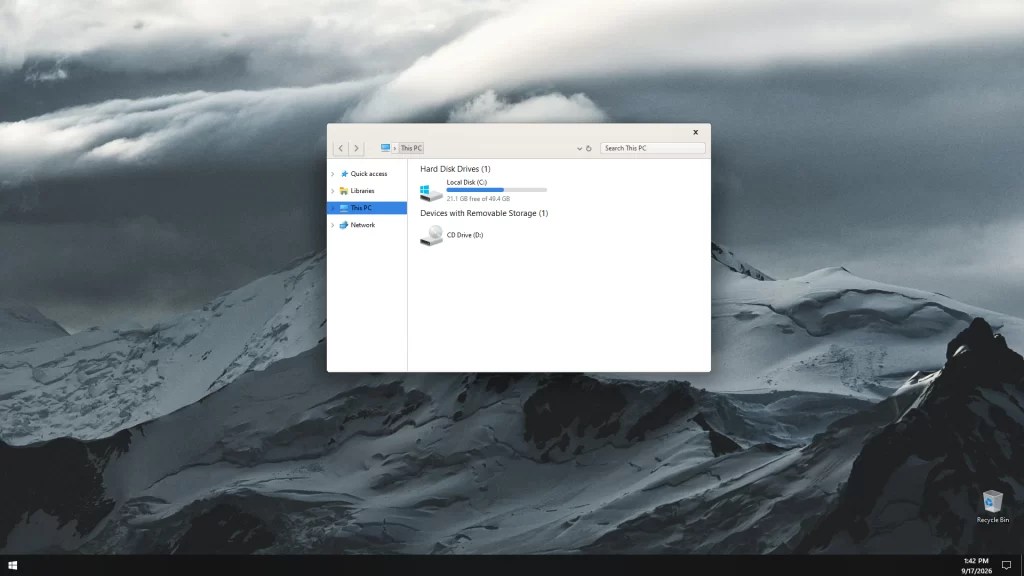Select the Local Disk (C:) drive icon
The height and width of the screenshot is (576, 1024).
tap(431, 192)
